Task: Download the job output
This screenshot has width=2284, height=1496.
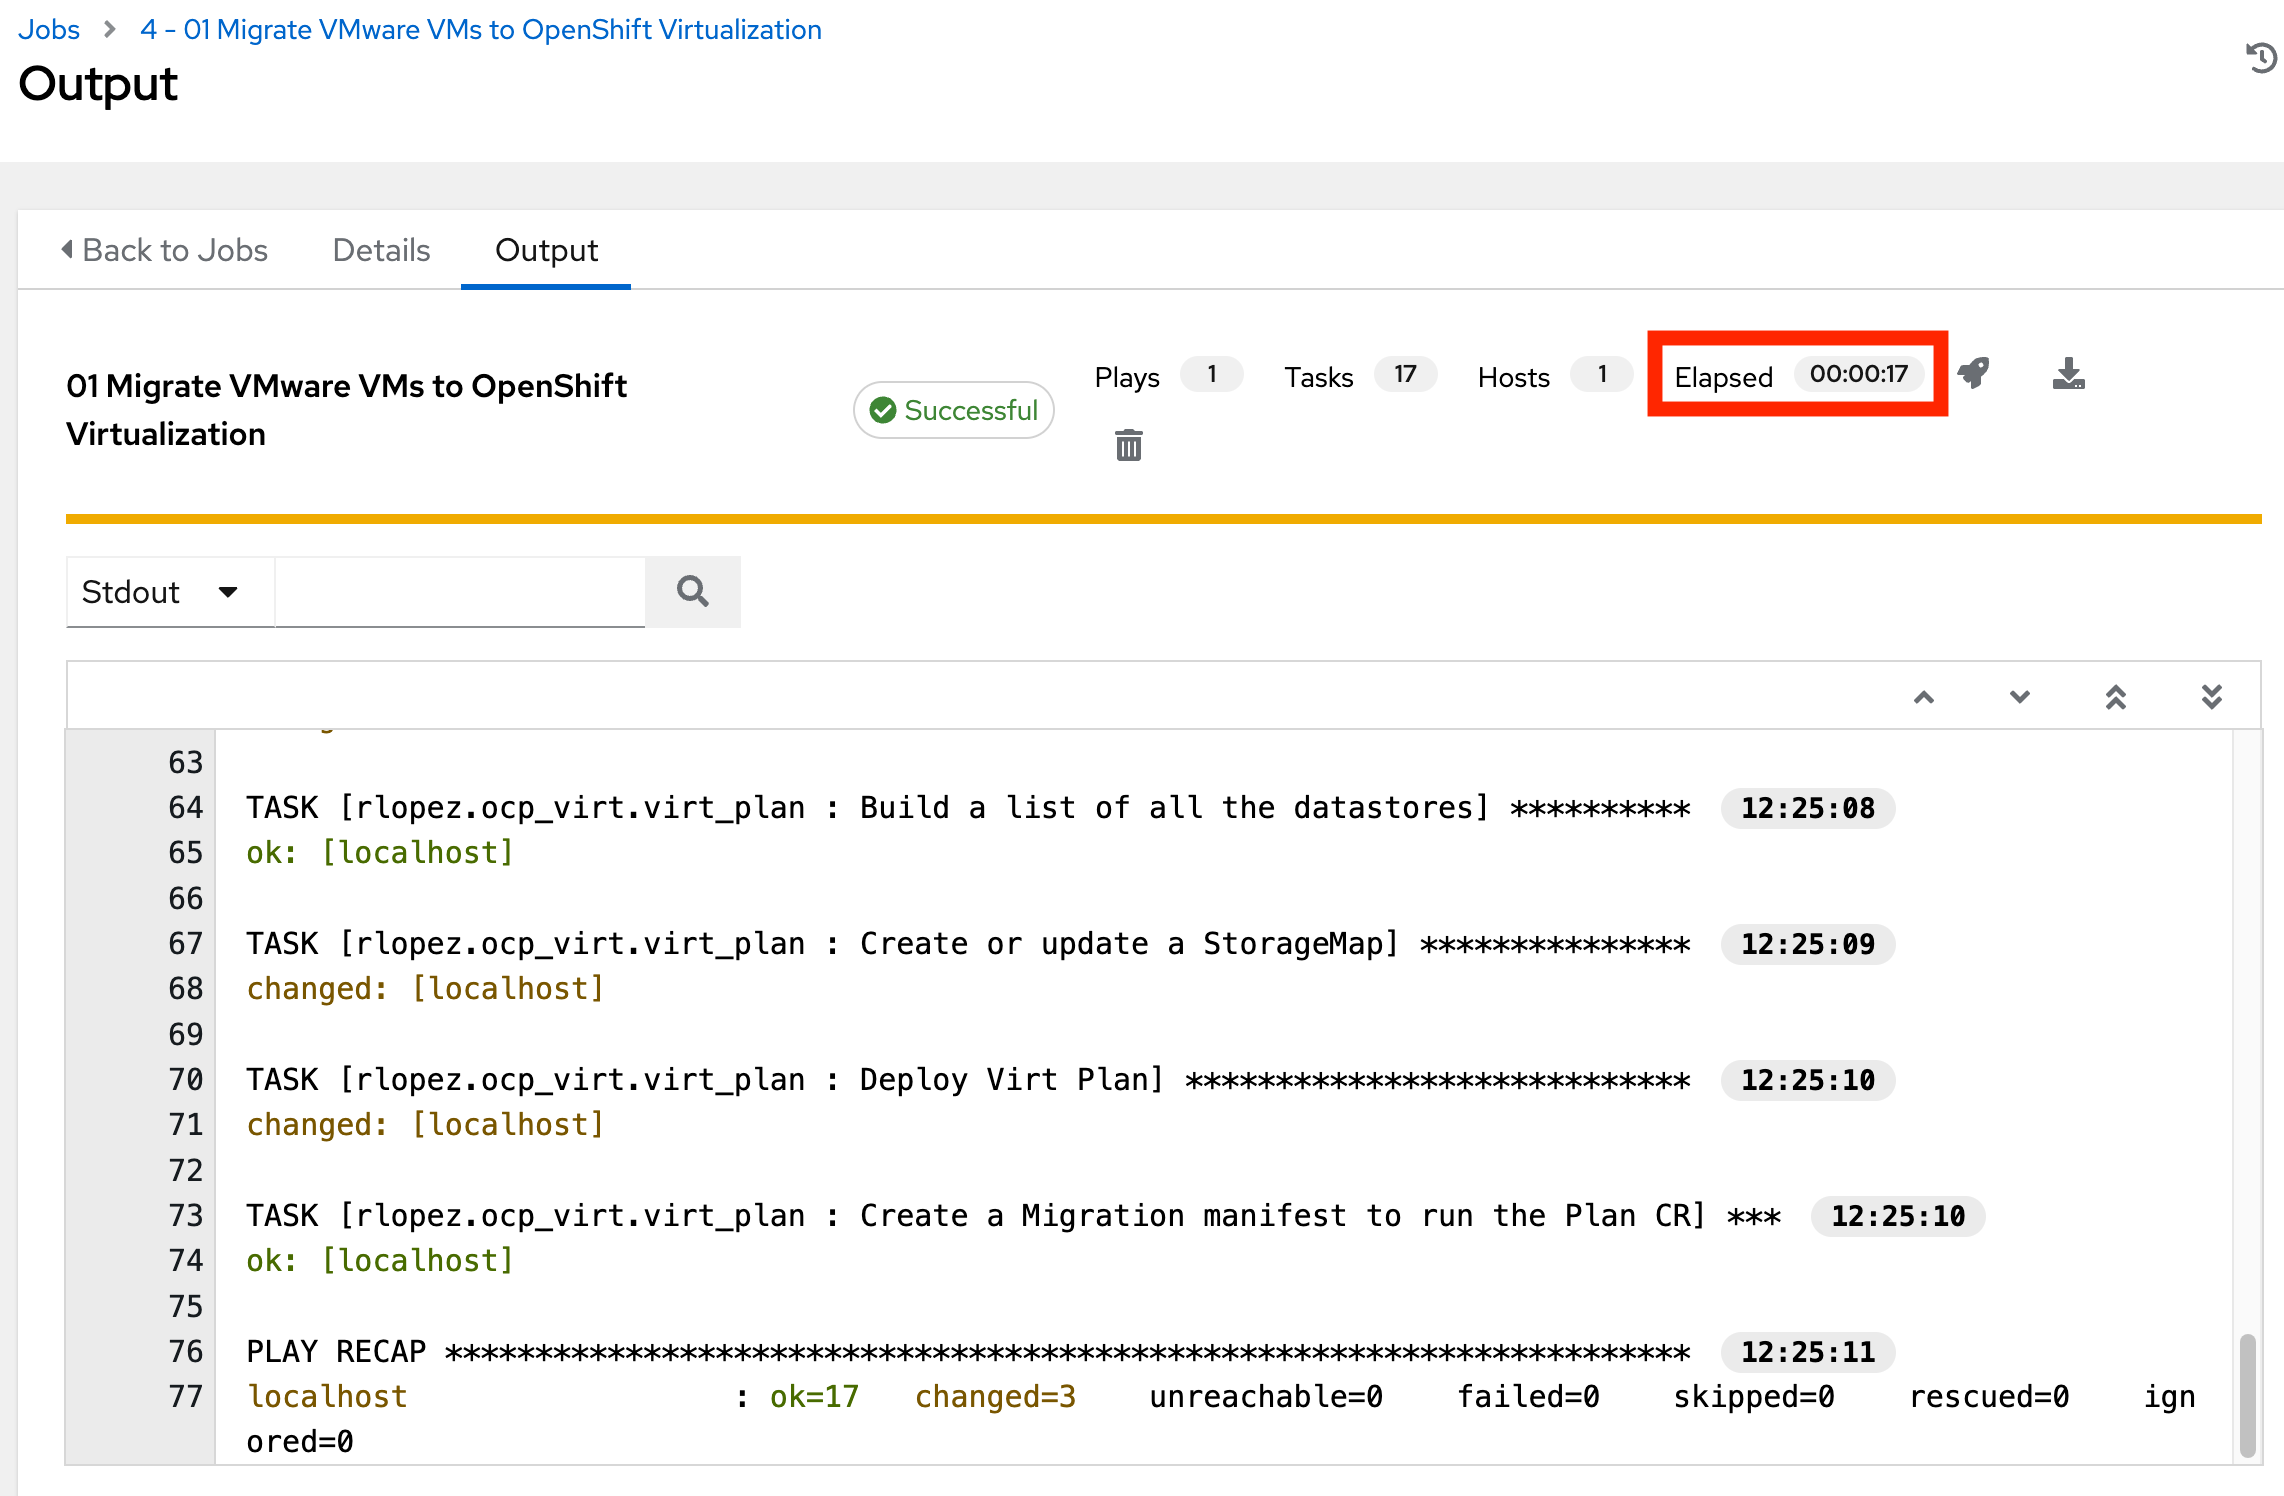Action: (2068, 373)
